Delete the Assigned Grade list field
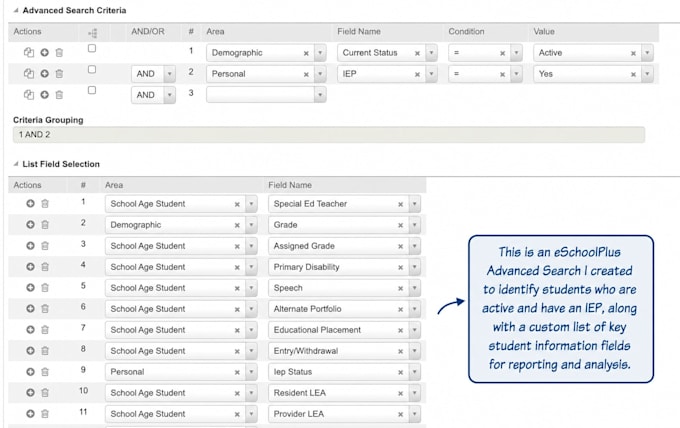The width and height of the screenshot is (680, 428). (45, 245)
